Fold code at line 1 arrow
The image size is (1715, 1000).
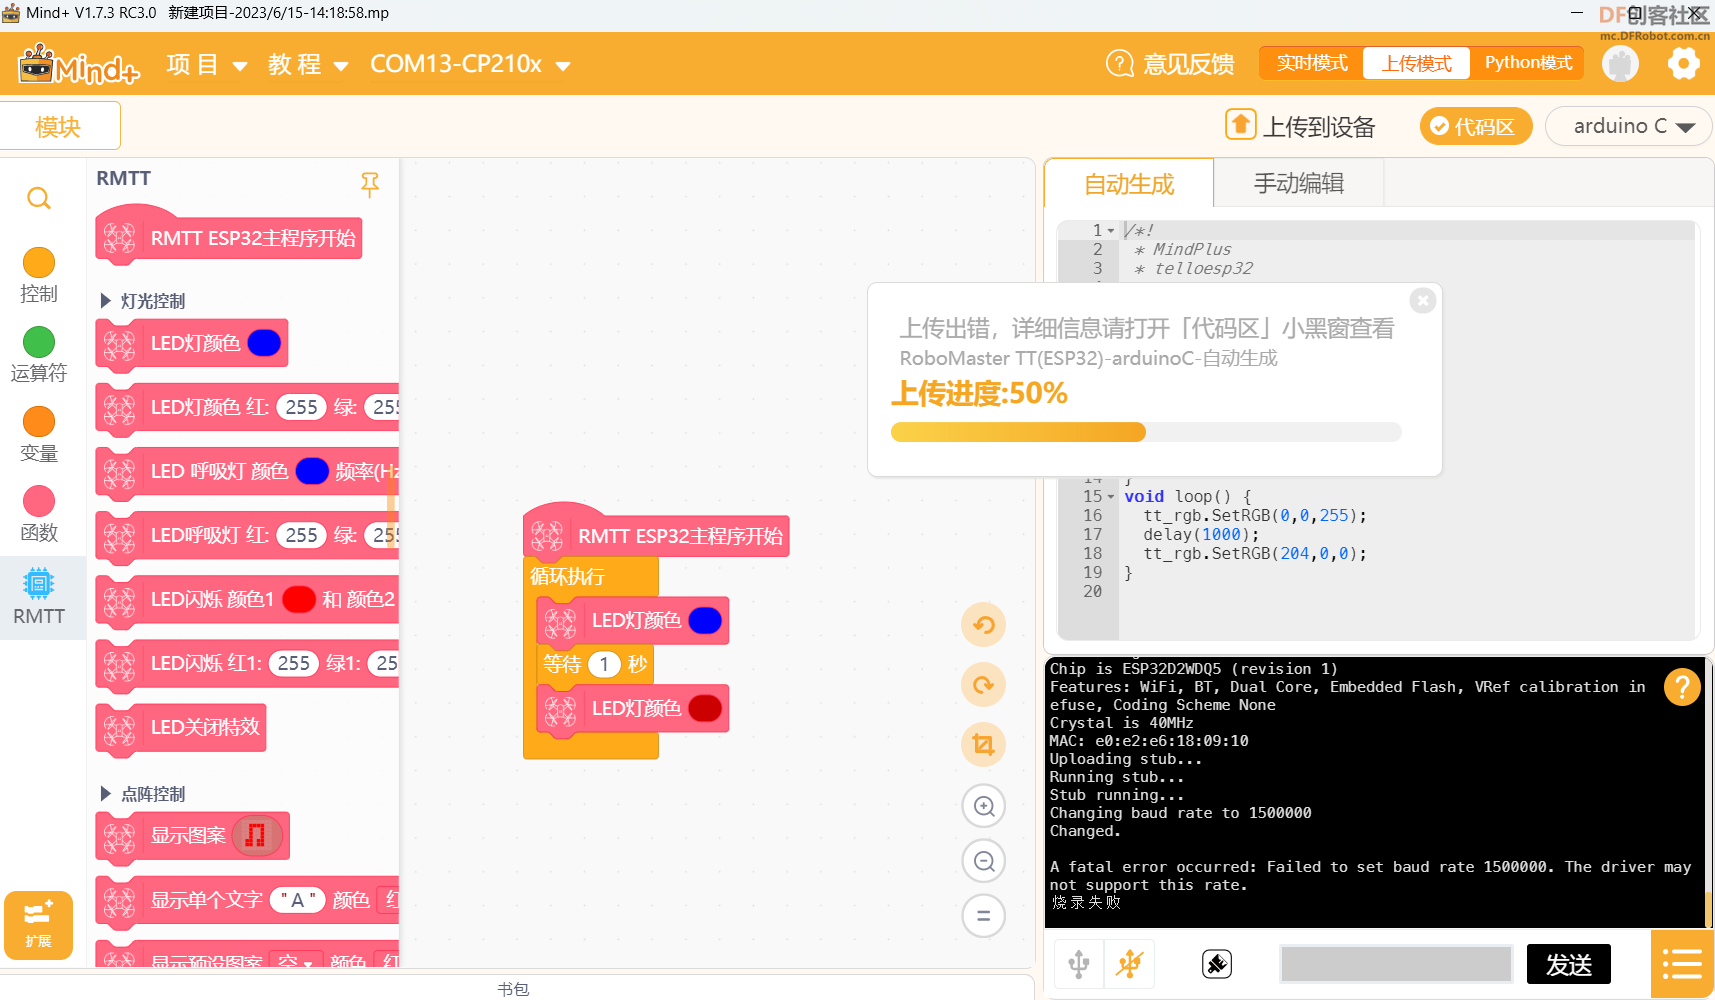click(1111, 231)
